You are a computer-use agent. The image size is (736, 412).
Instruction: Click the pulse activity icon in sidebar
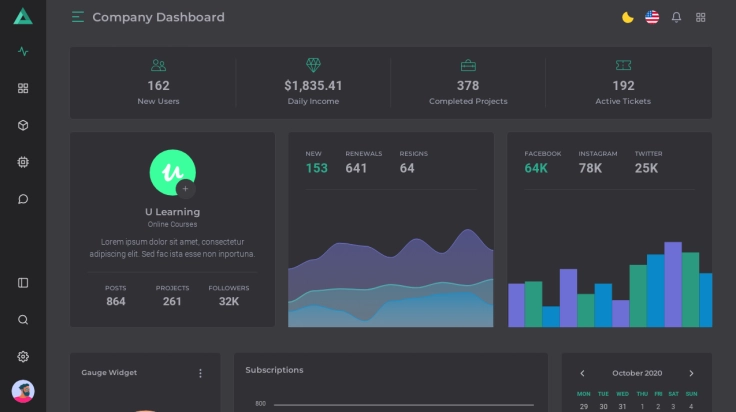tap(23, 51)
